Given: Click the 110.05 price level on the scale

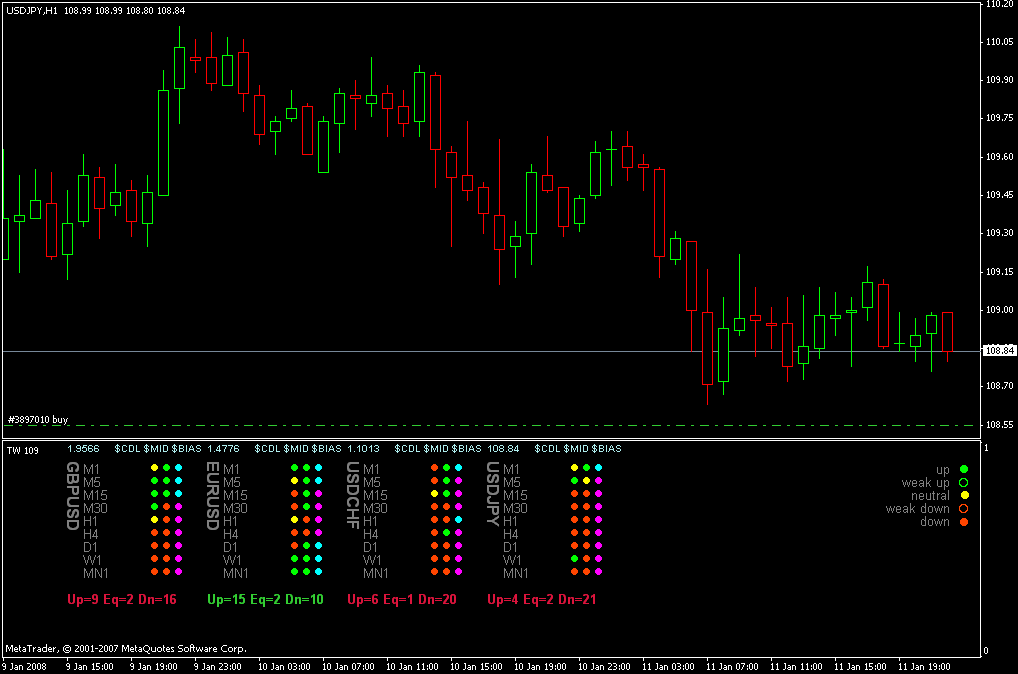Looking at the screenshot, I should (999, 42).
